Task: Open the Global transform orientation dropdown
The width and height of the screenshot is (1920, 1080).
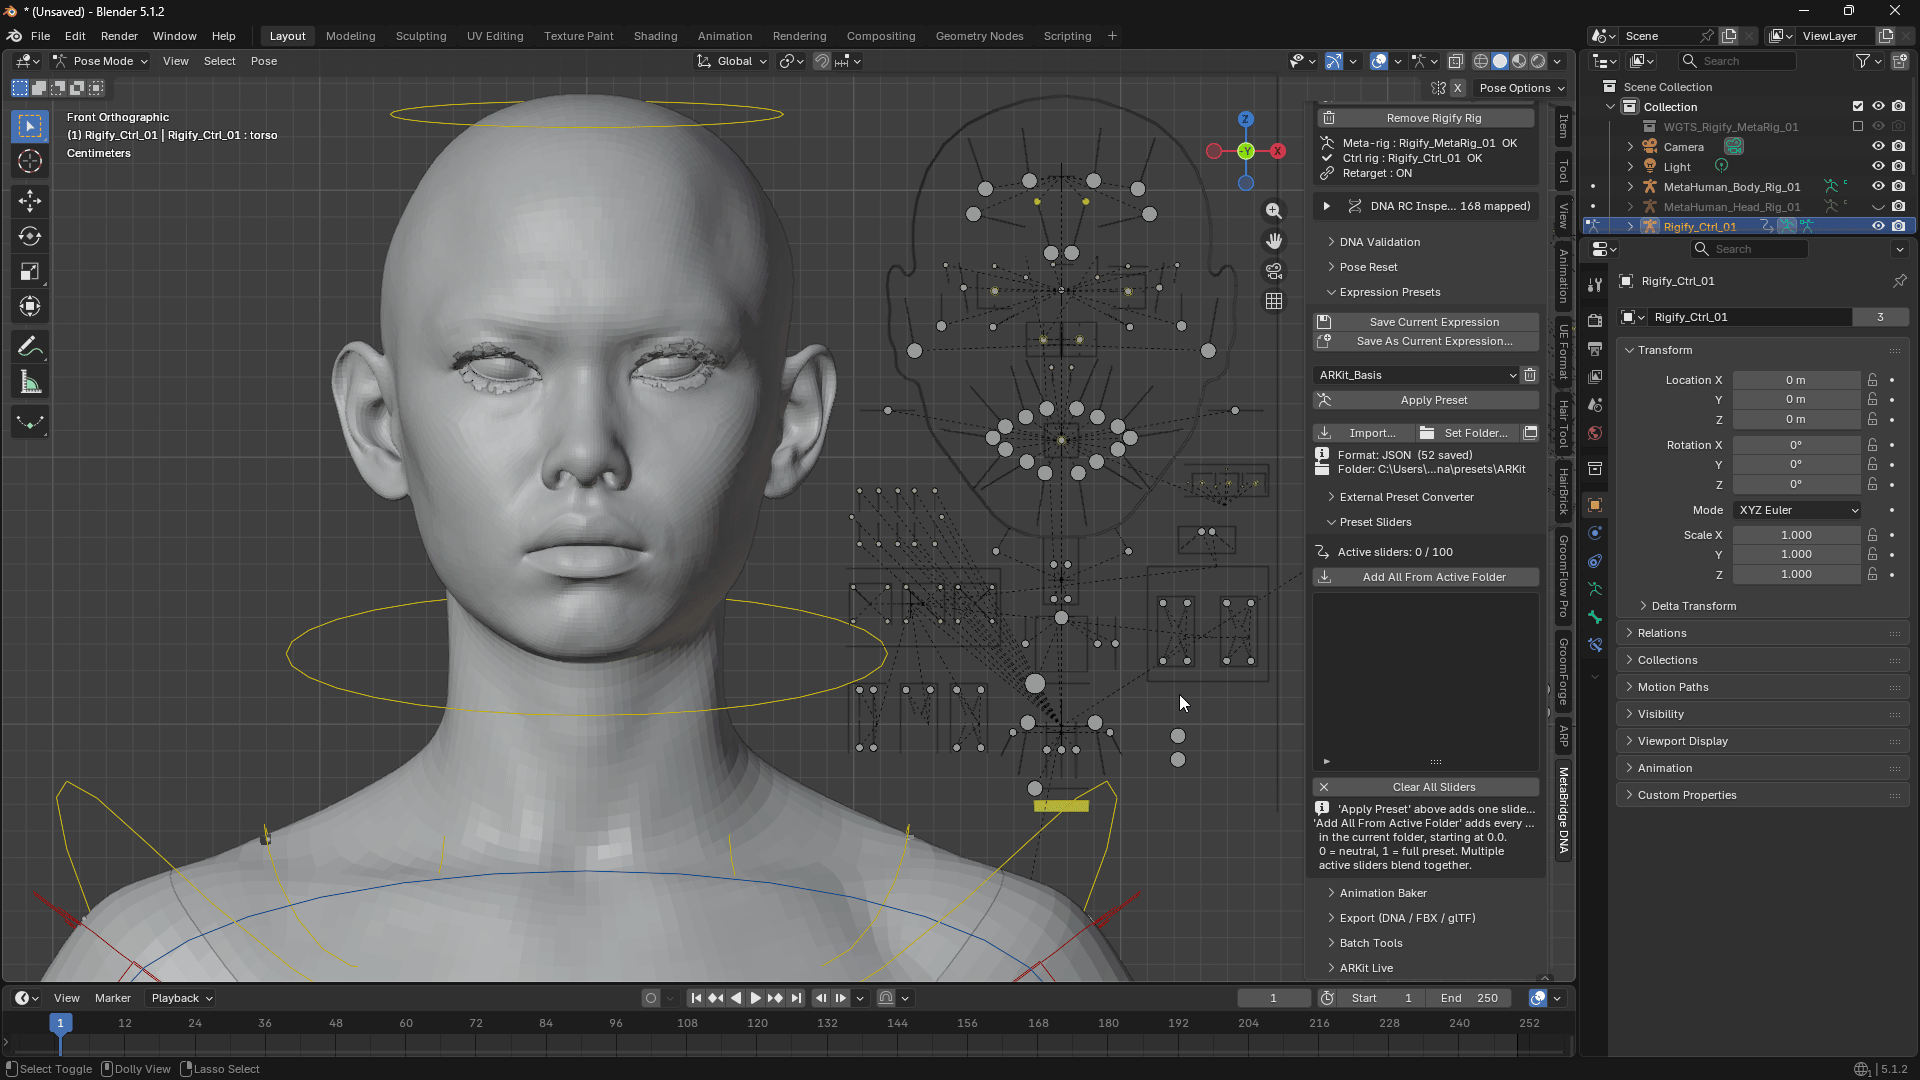Action: [732, 61]
